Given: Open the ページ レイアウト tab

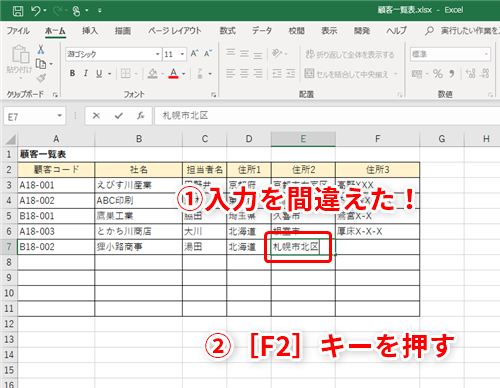Looking at the screenshot, I should click(x=175, y=31).
